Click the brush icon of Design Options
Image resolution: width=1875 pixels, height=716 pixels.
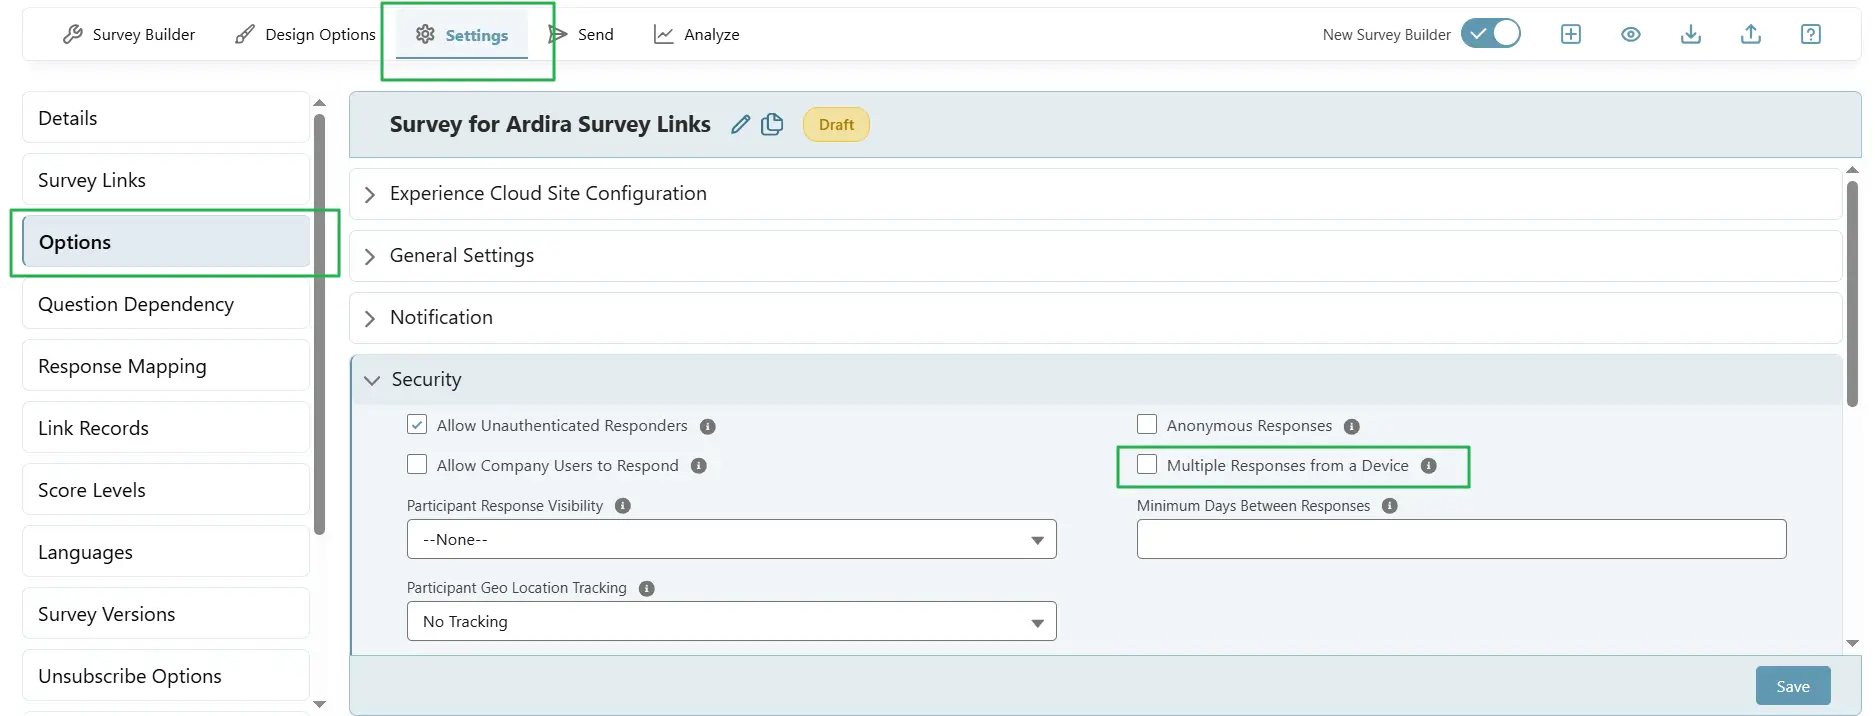(244, 35)
